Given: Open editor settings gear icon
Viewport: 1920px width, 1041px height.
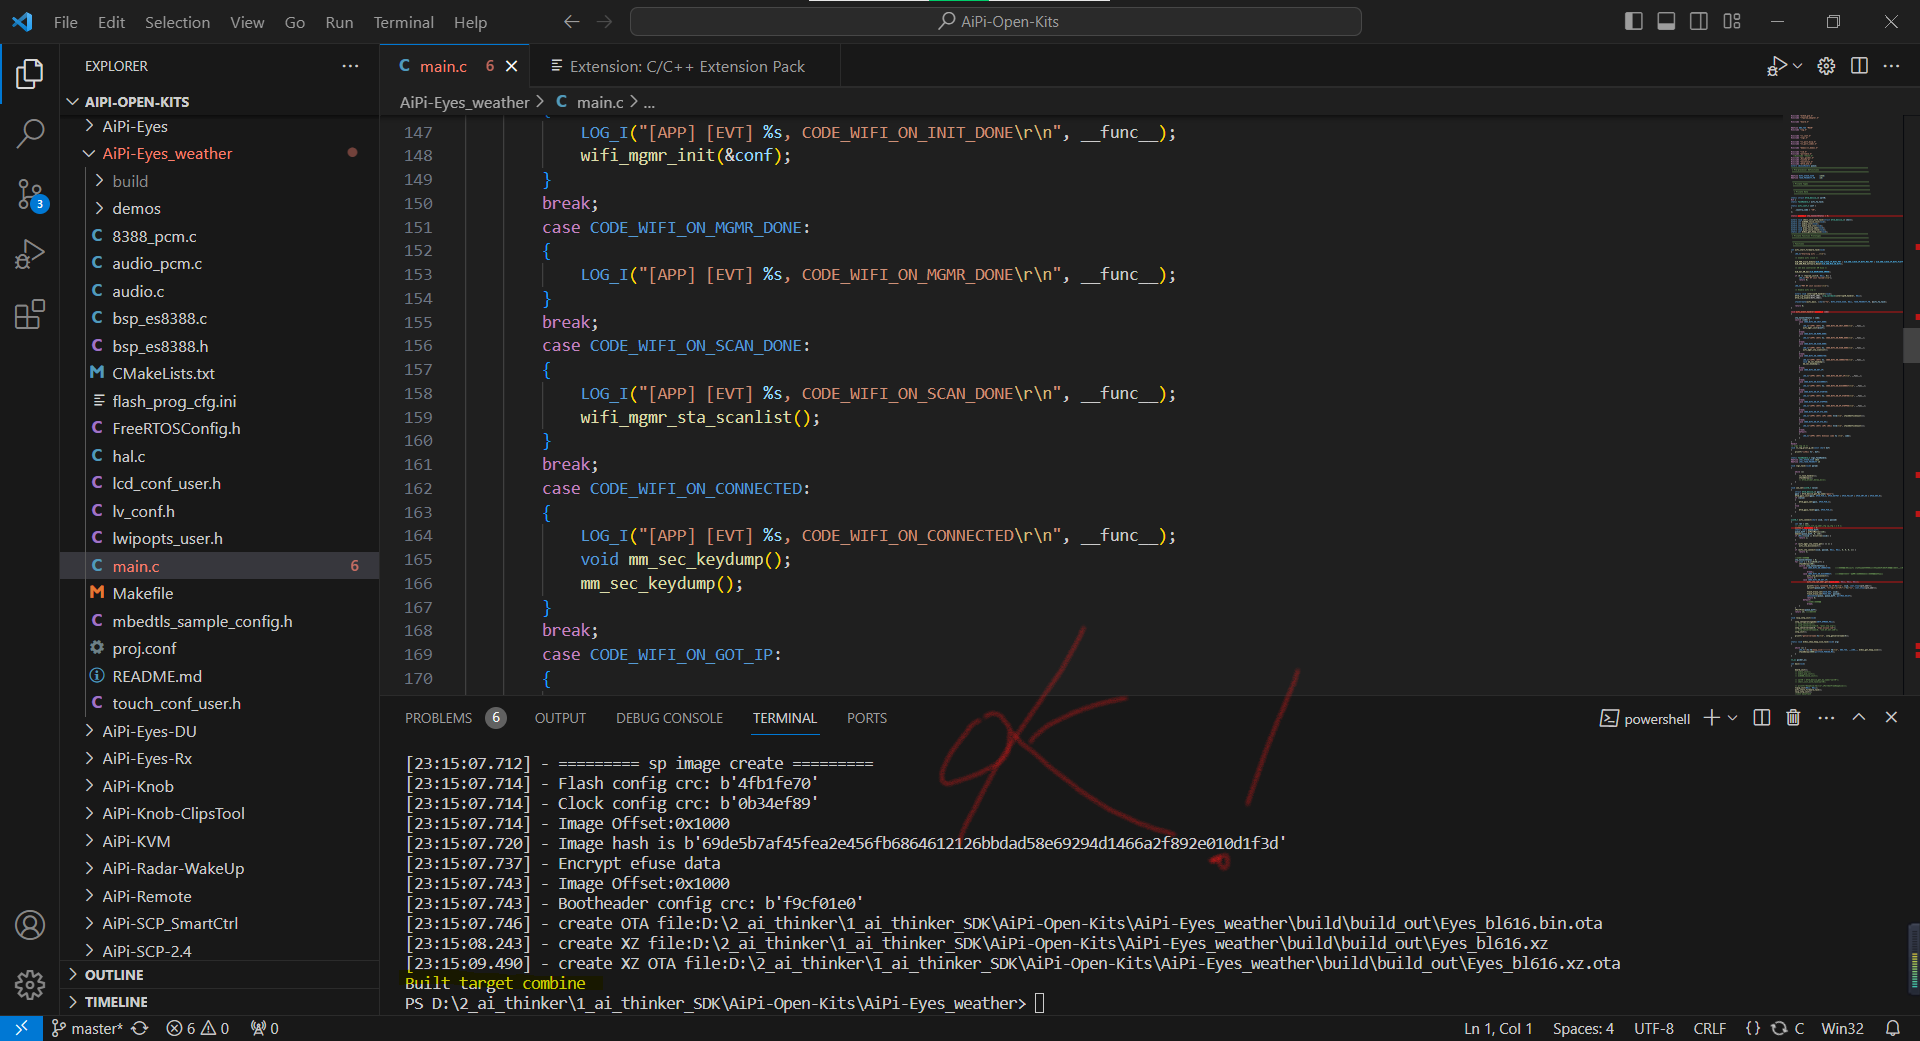Looking at the screenshot, I should pyautogui.click(x=1826, y=66).
